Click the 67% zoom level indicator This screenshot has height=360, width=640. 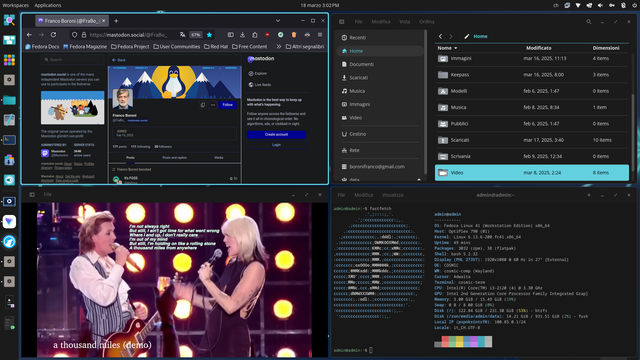click(196, 35)
